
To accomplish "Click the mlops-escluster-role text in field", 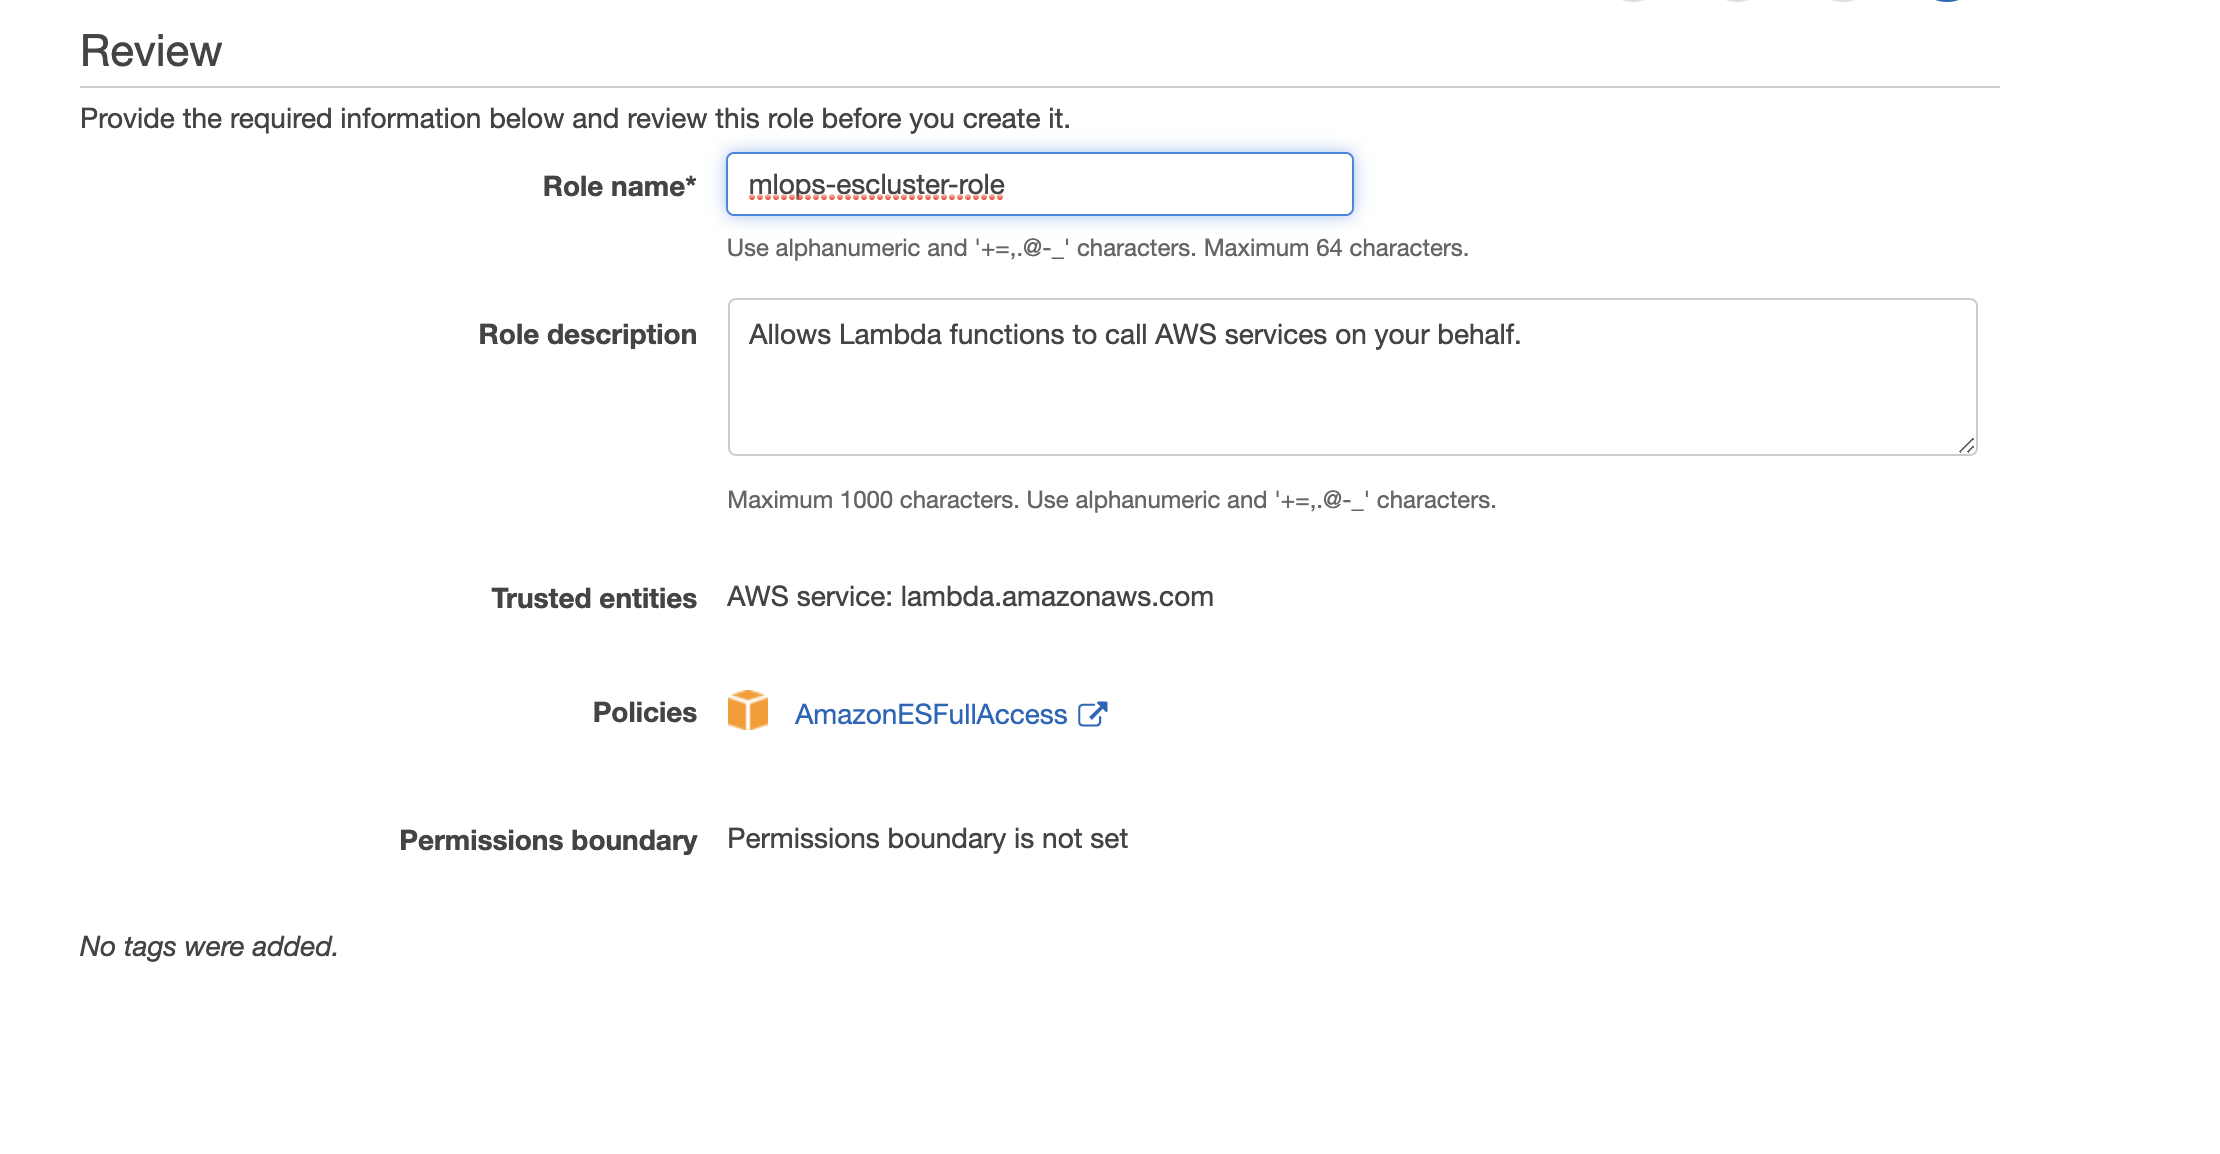I will point(876,185).
